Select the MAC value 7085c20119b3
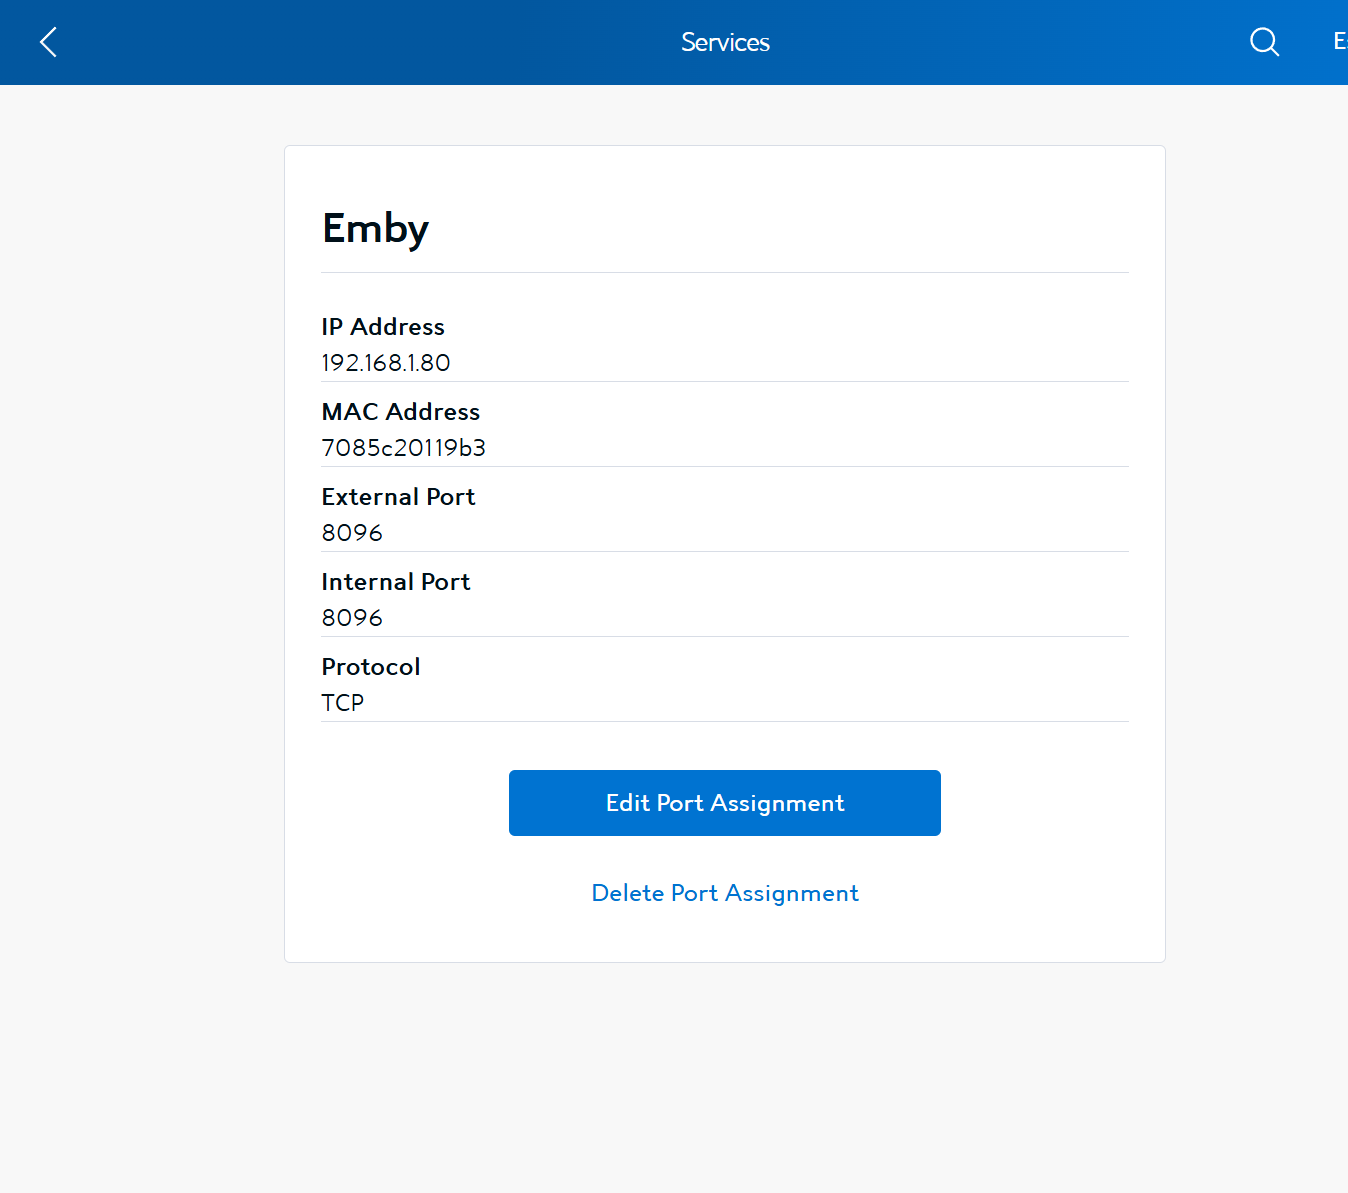 tap(404, 448)
